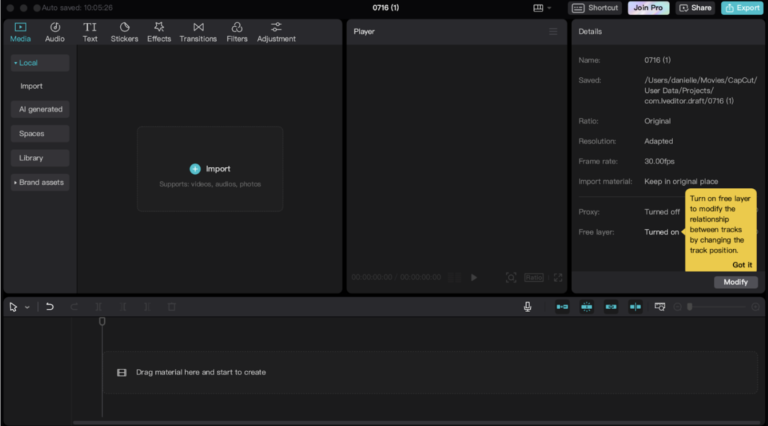Click the Redo arrow
The image size is (768, 426).
pos(74,307)
